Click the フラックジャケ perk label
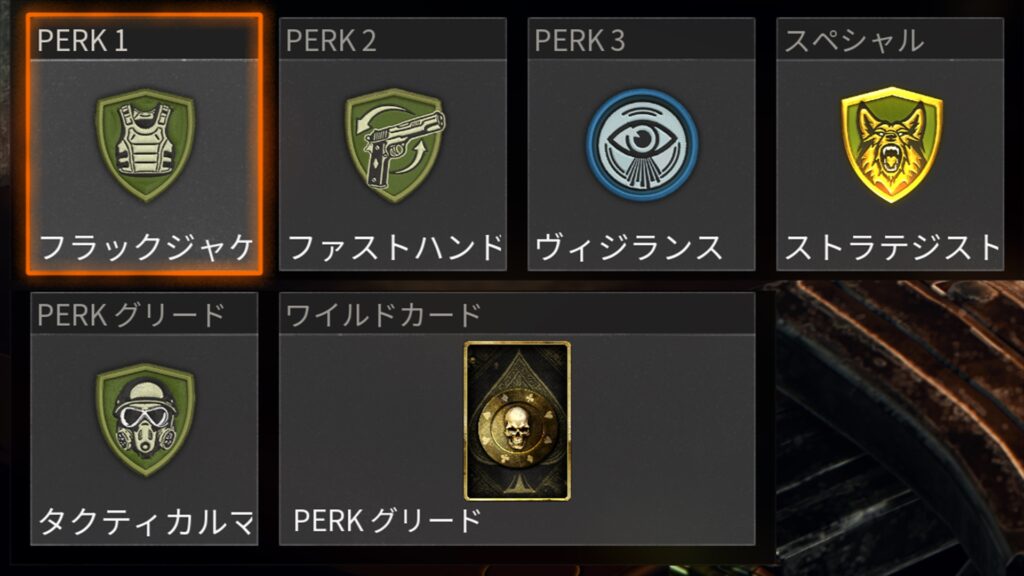Viewport: 1024px width, 576px height. coord(146,248)
